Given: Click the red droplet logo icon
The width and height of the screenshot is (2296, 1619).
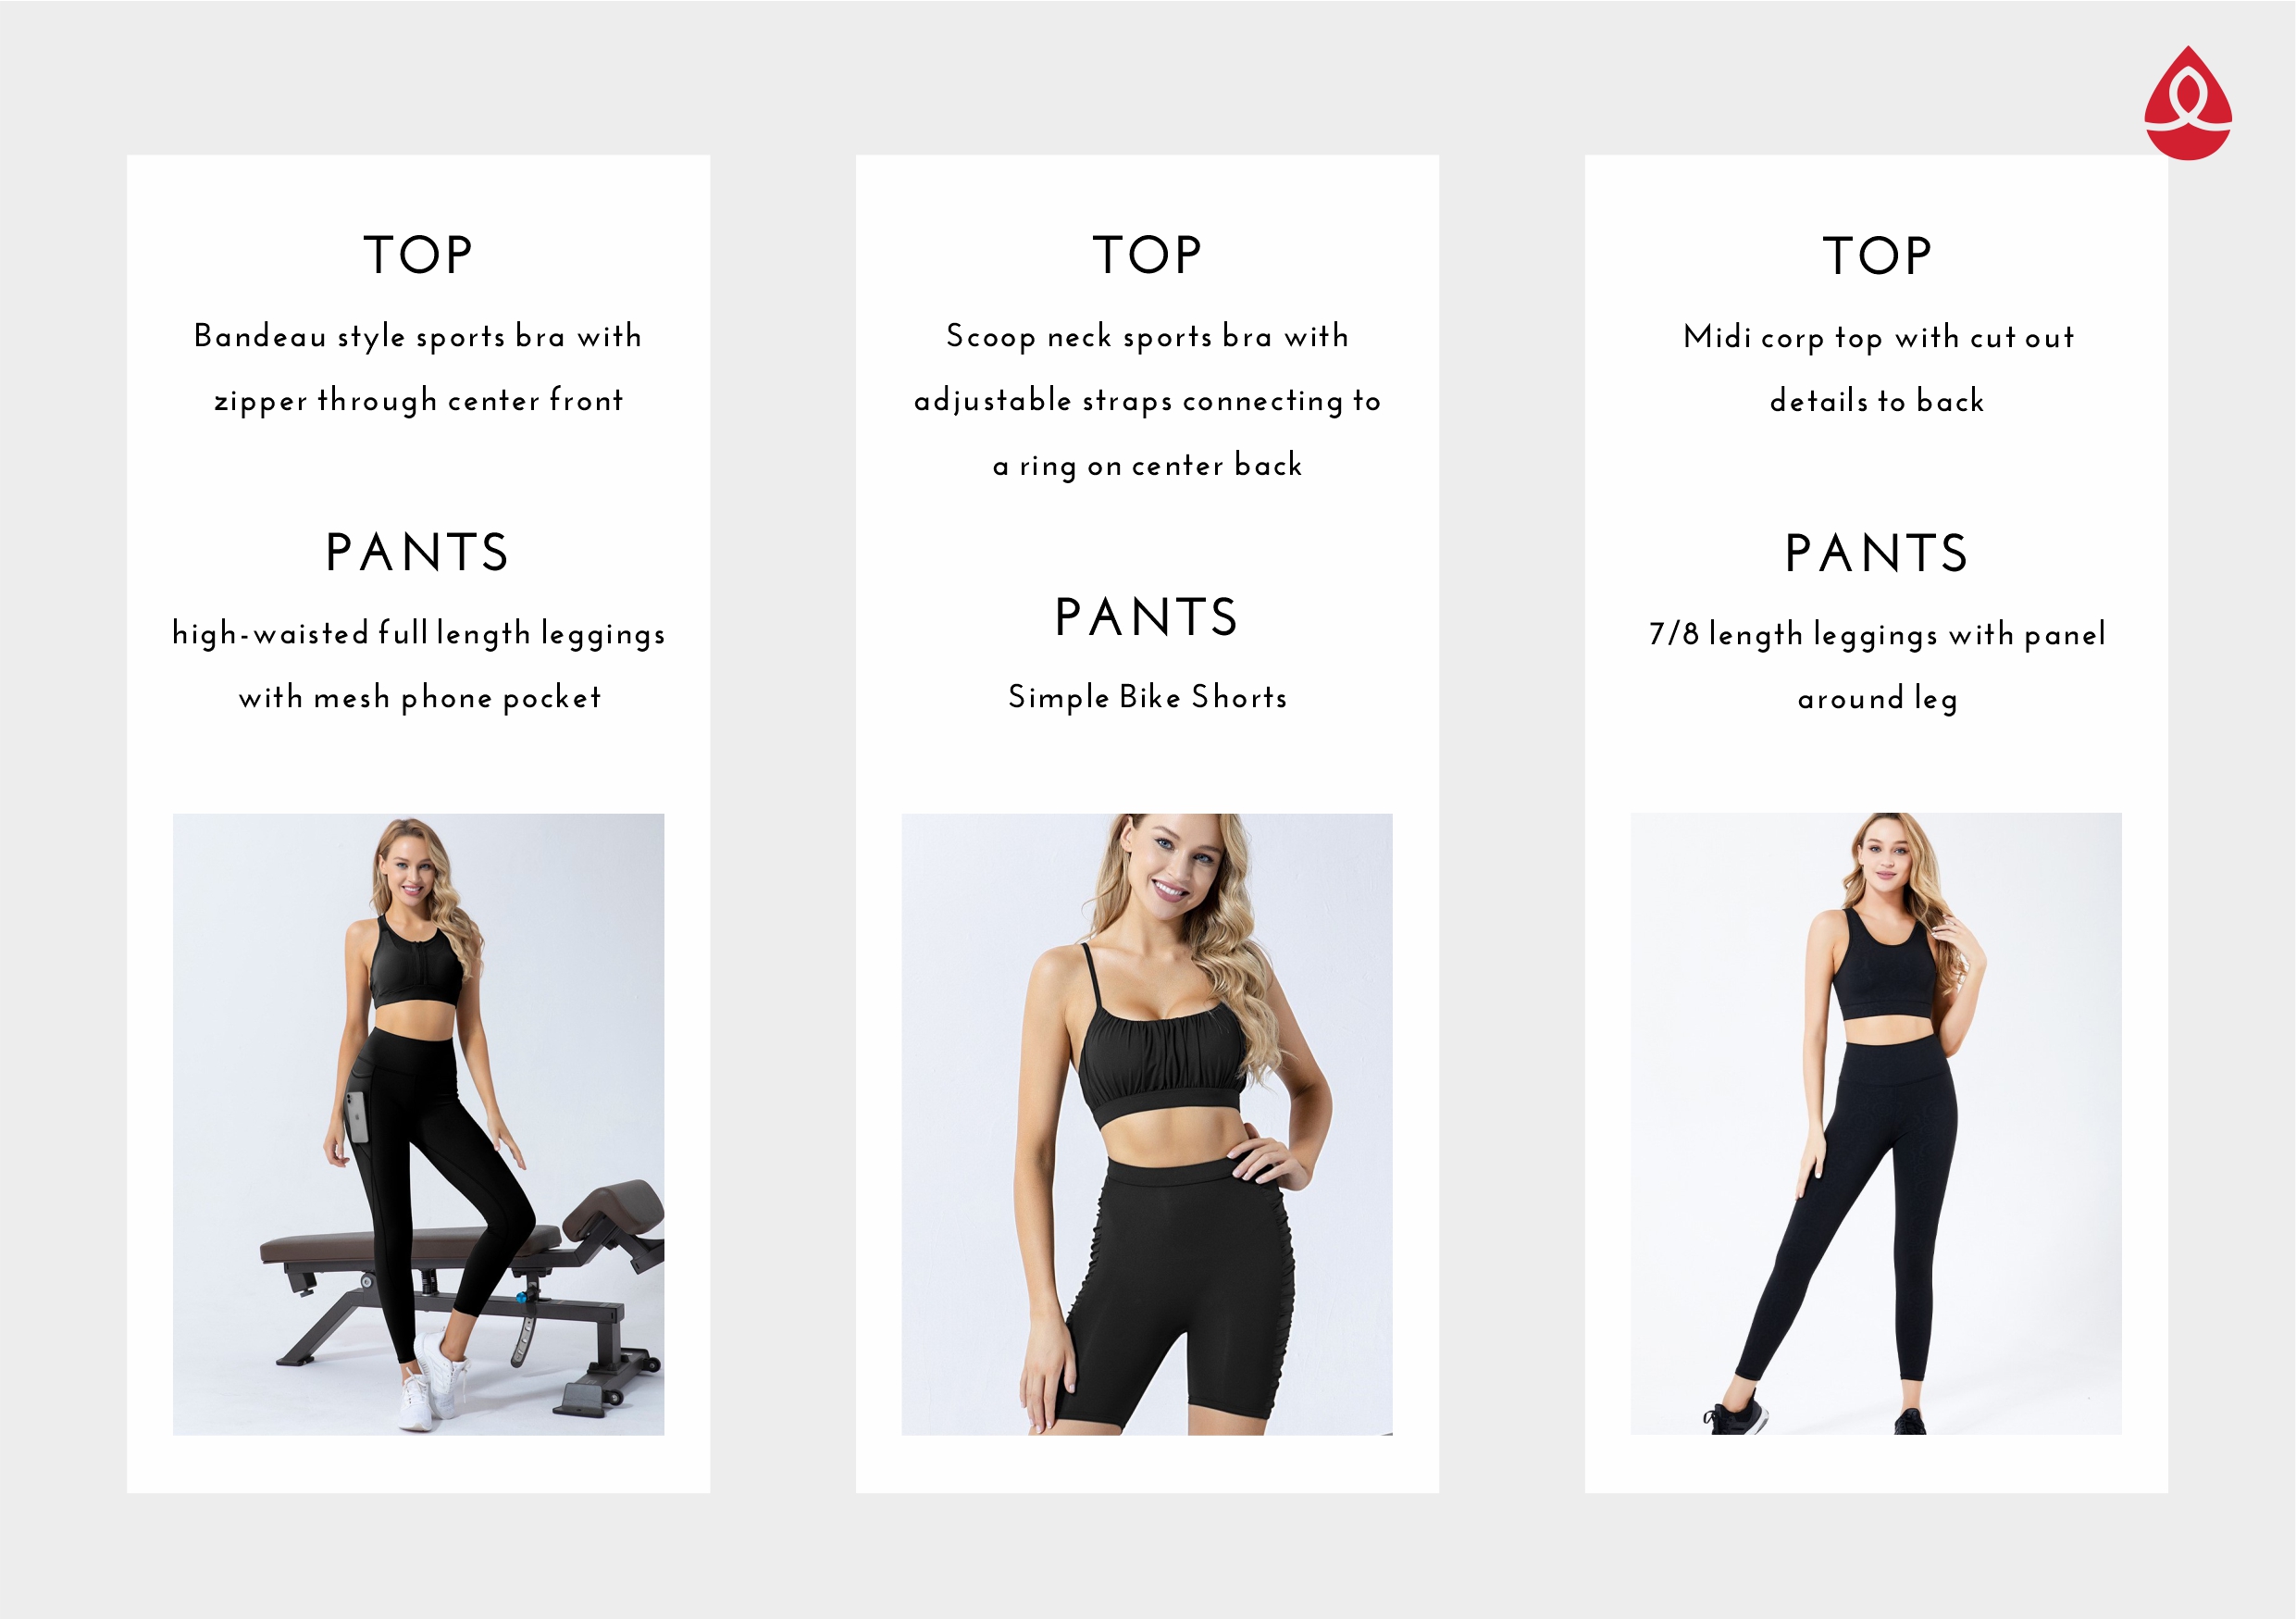Looking at the screenshot, I should coord(2188,103).
